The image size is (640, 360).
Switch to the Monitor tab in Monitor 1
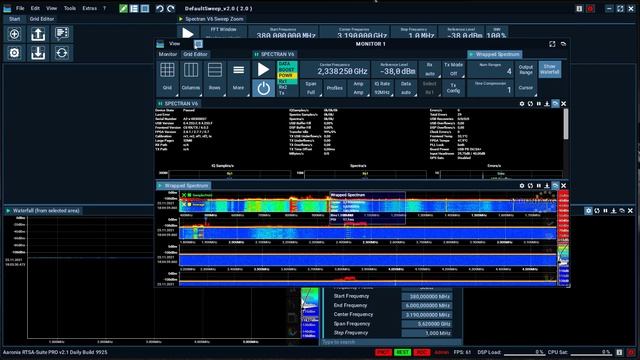(167, 54)
